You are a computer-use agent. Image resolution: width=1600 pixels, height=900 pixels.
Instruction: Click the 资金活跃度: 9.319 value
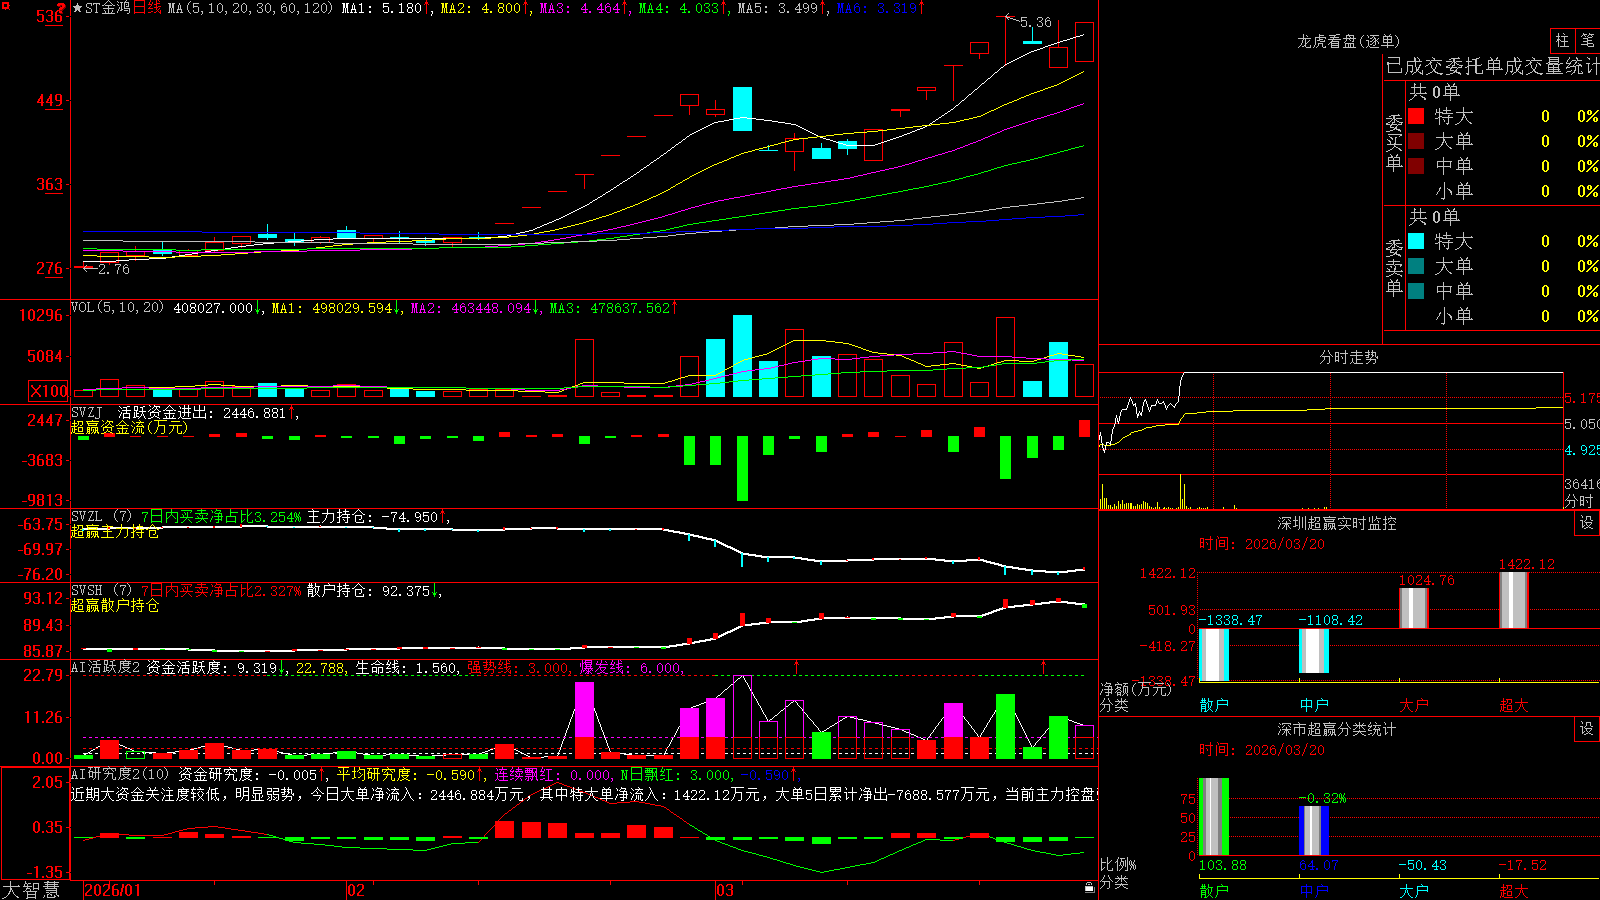tap(216, 667)
